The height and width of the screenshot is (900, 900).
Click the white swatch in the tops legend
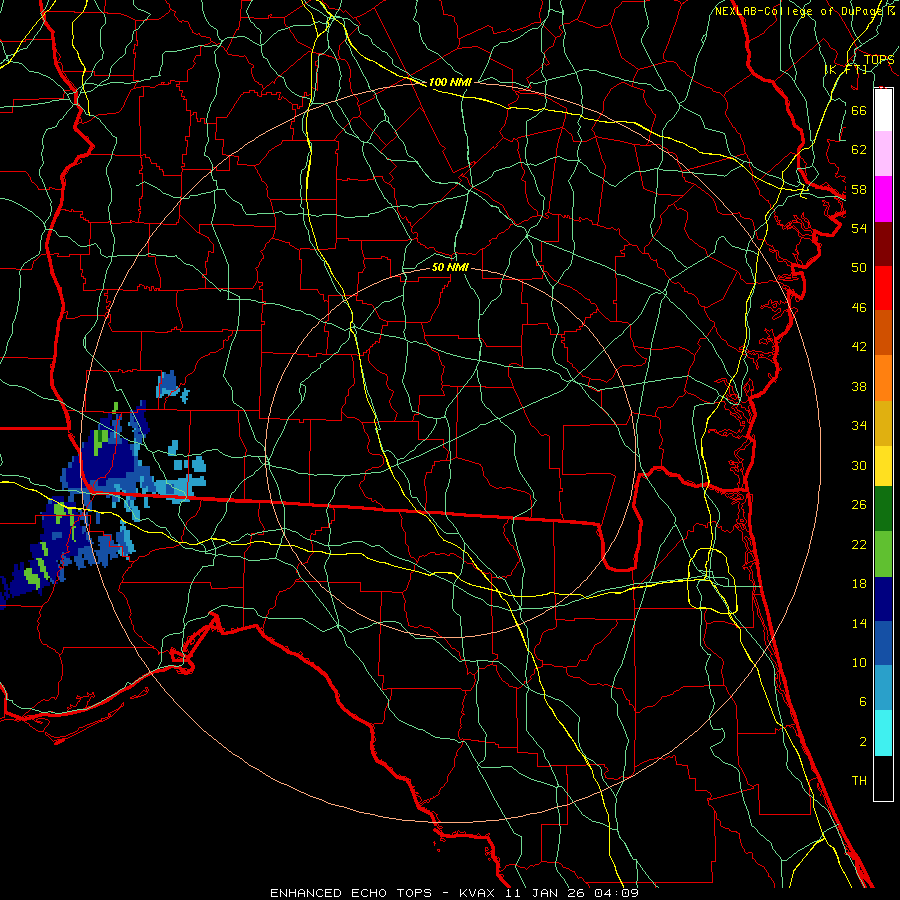click(x=883, y=110)
